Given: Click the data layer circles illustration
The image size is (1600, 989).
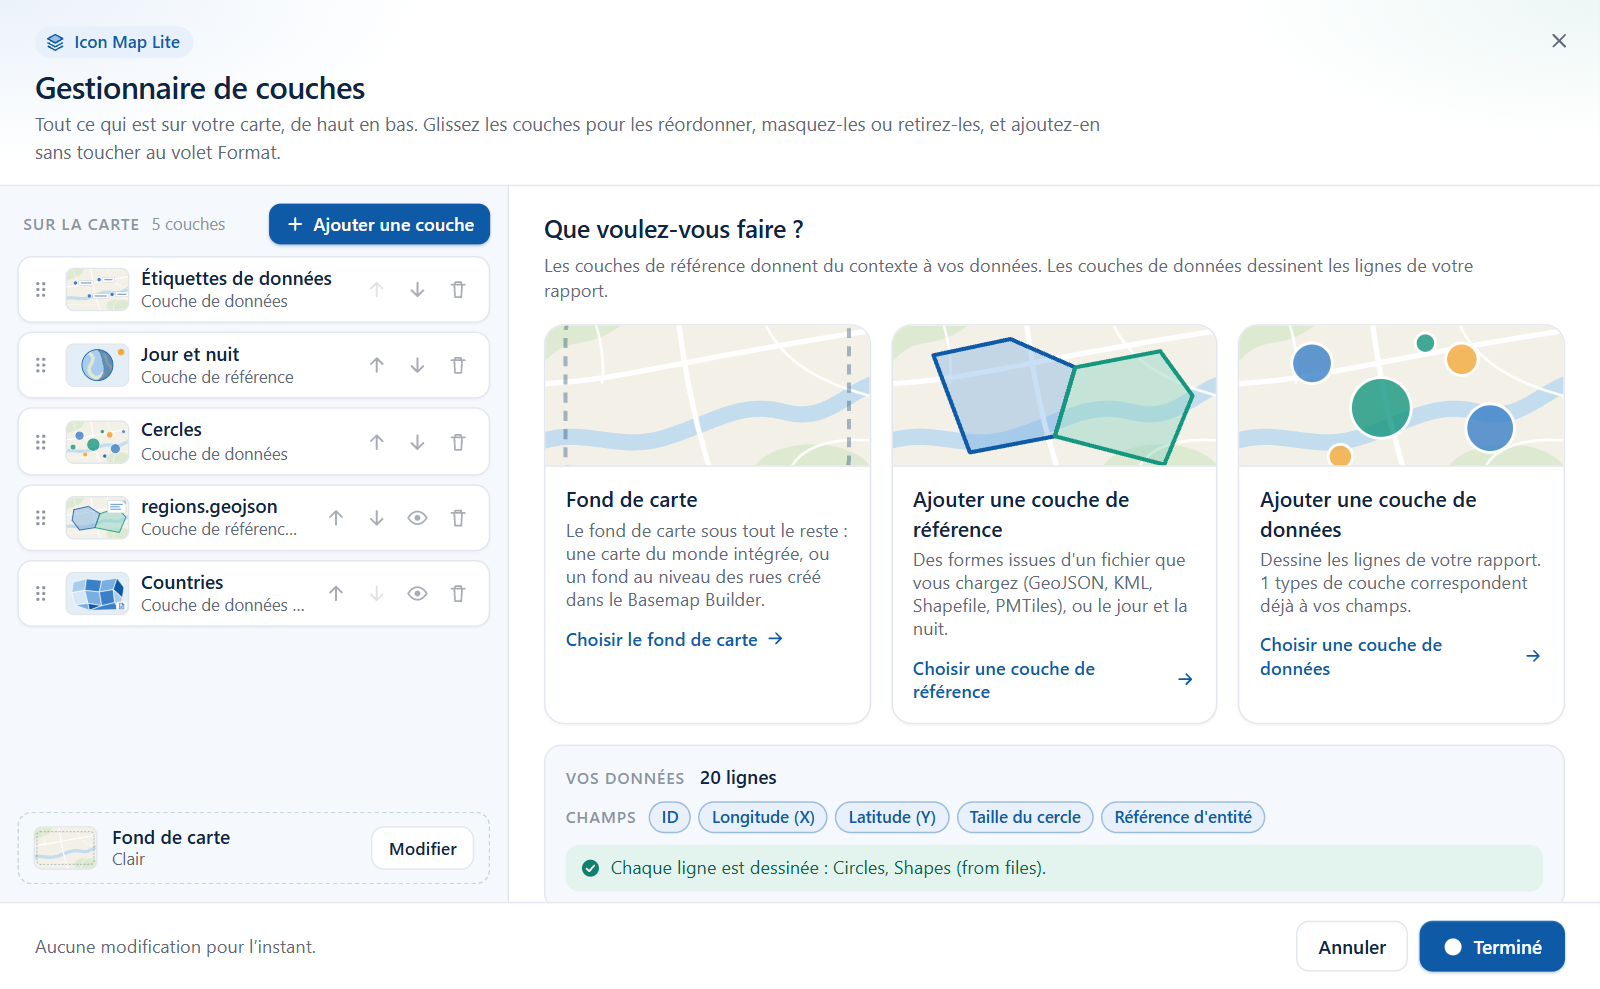Looking at the screenshot, I should (1401, 395).
